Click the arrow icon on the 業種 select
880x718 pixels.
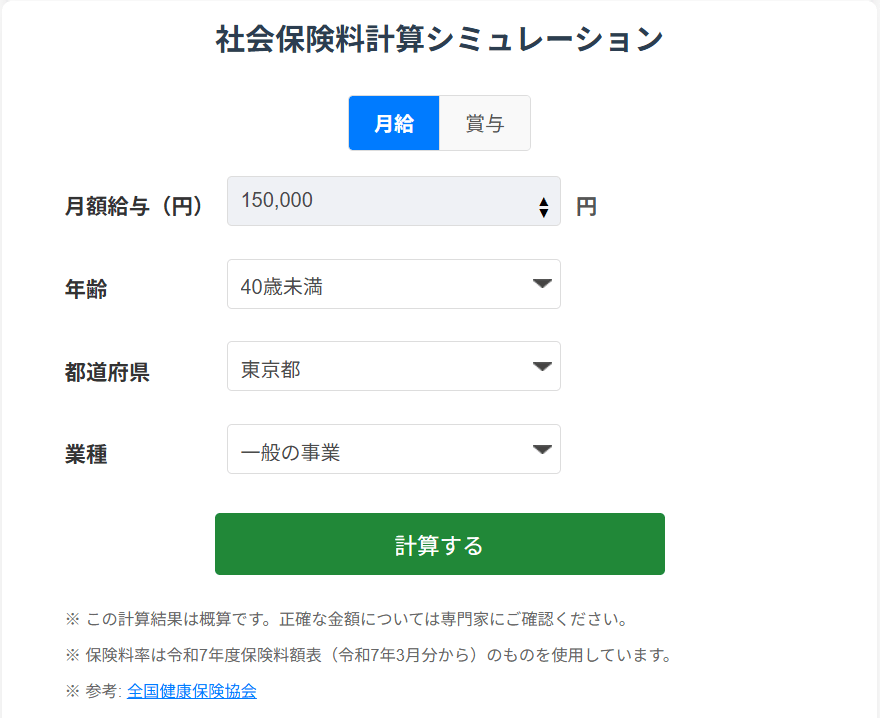point(542,449)
